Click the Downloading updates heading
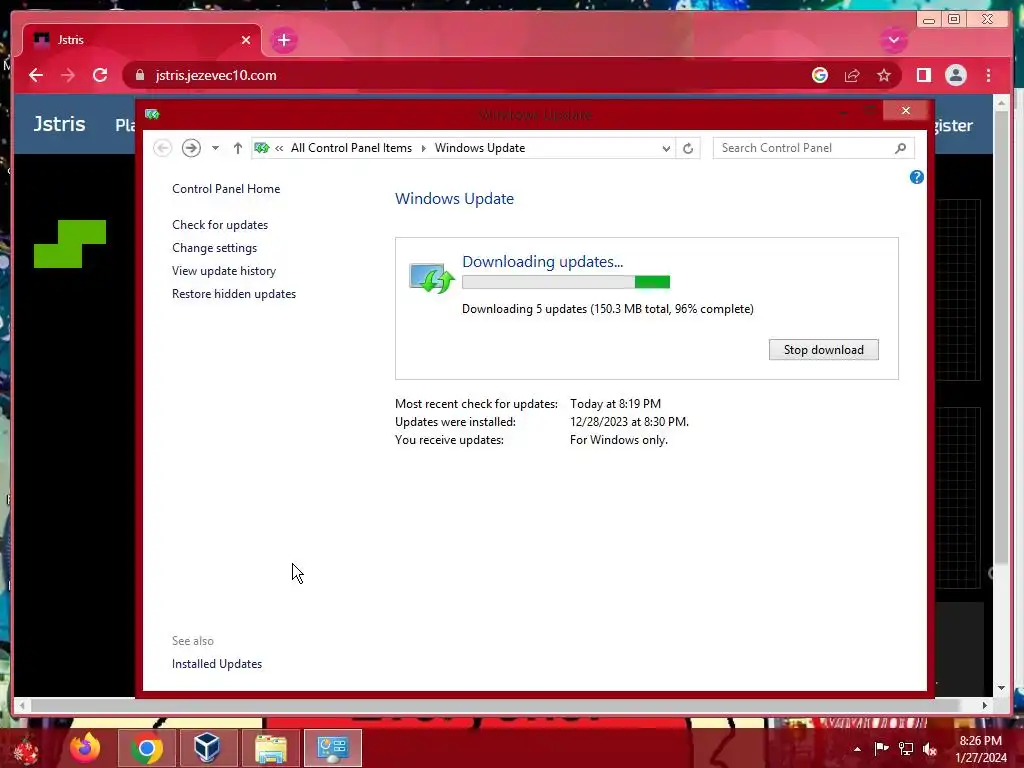1024x768 pixels. pos(543,262)
